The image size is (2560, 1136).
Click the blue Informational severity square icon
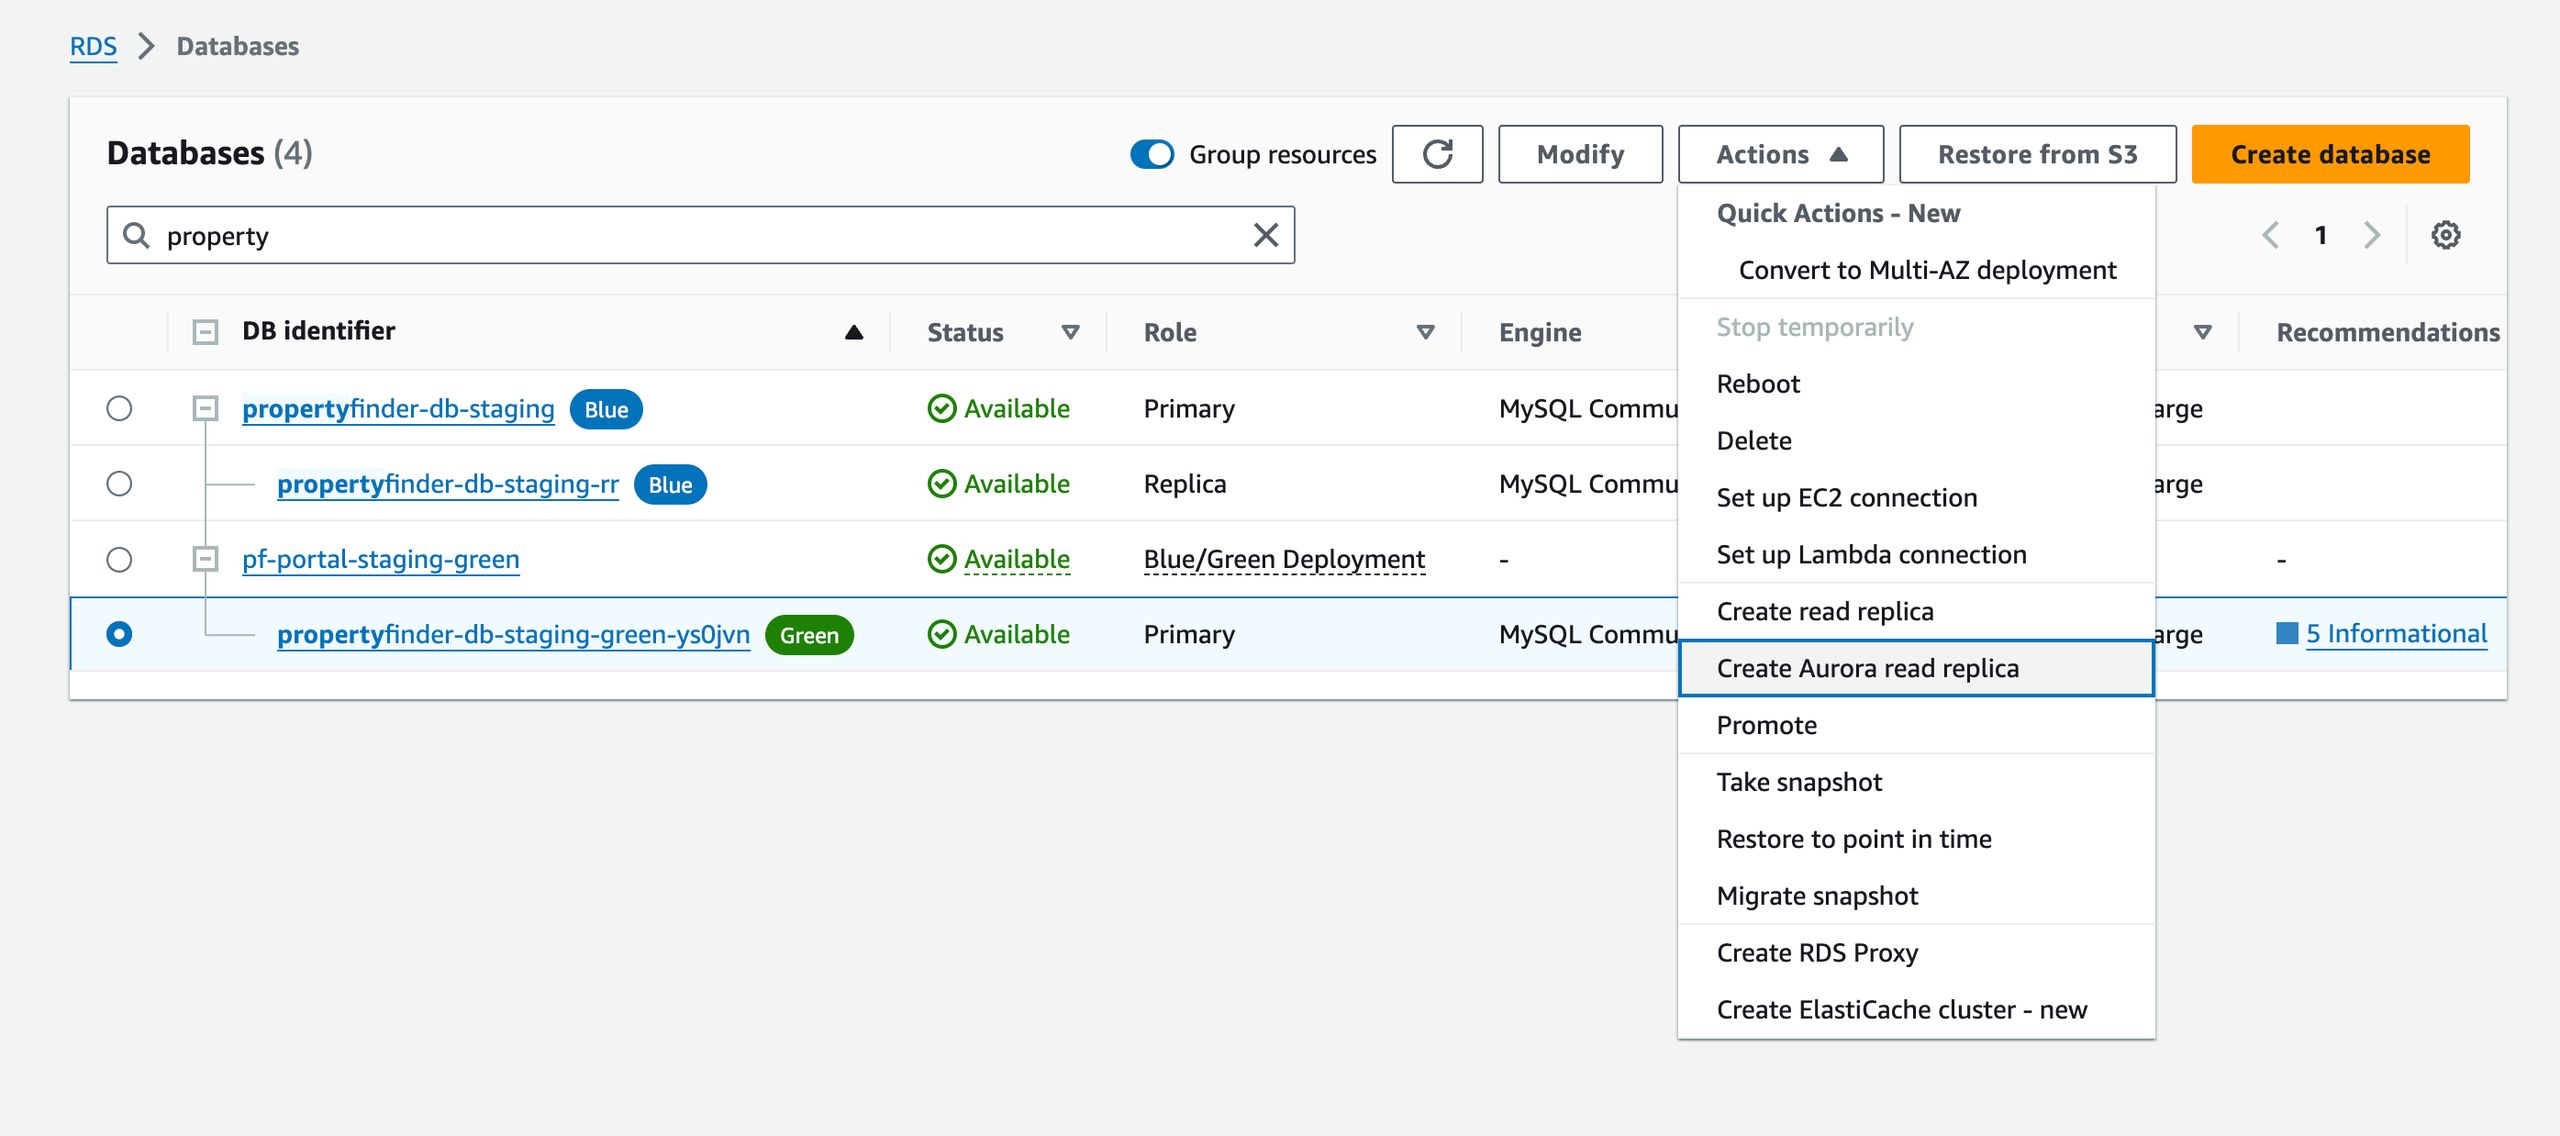[x=2287, y=633]
